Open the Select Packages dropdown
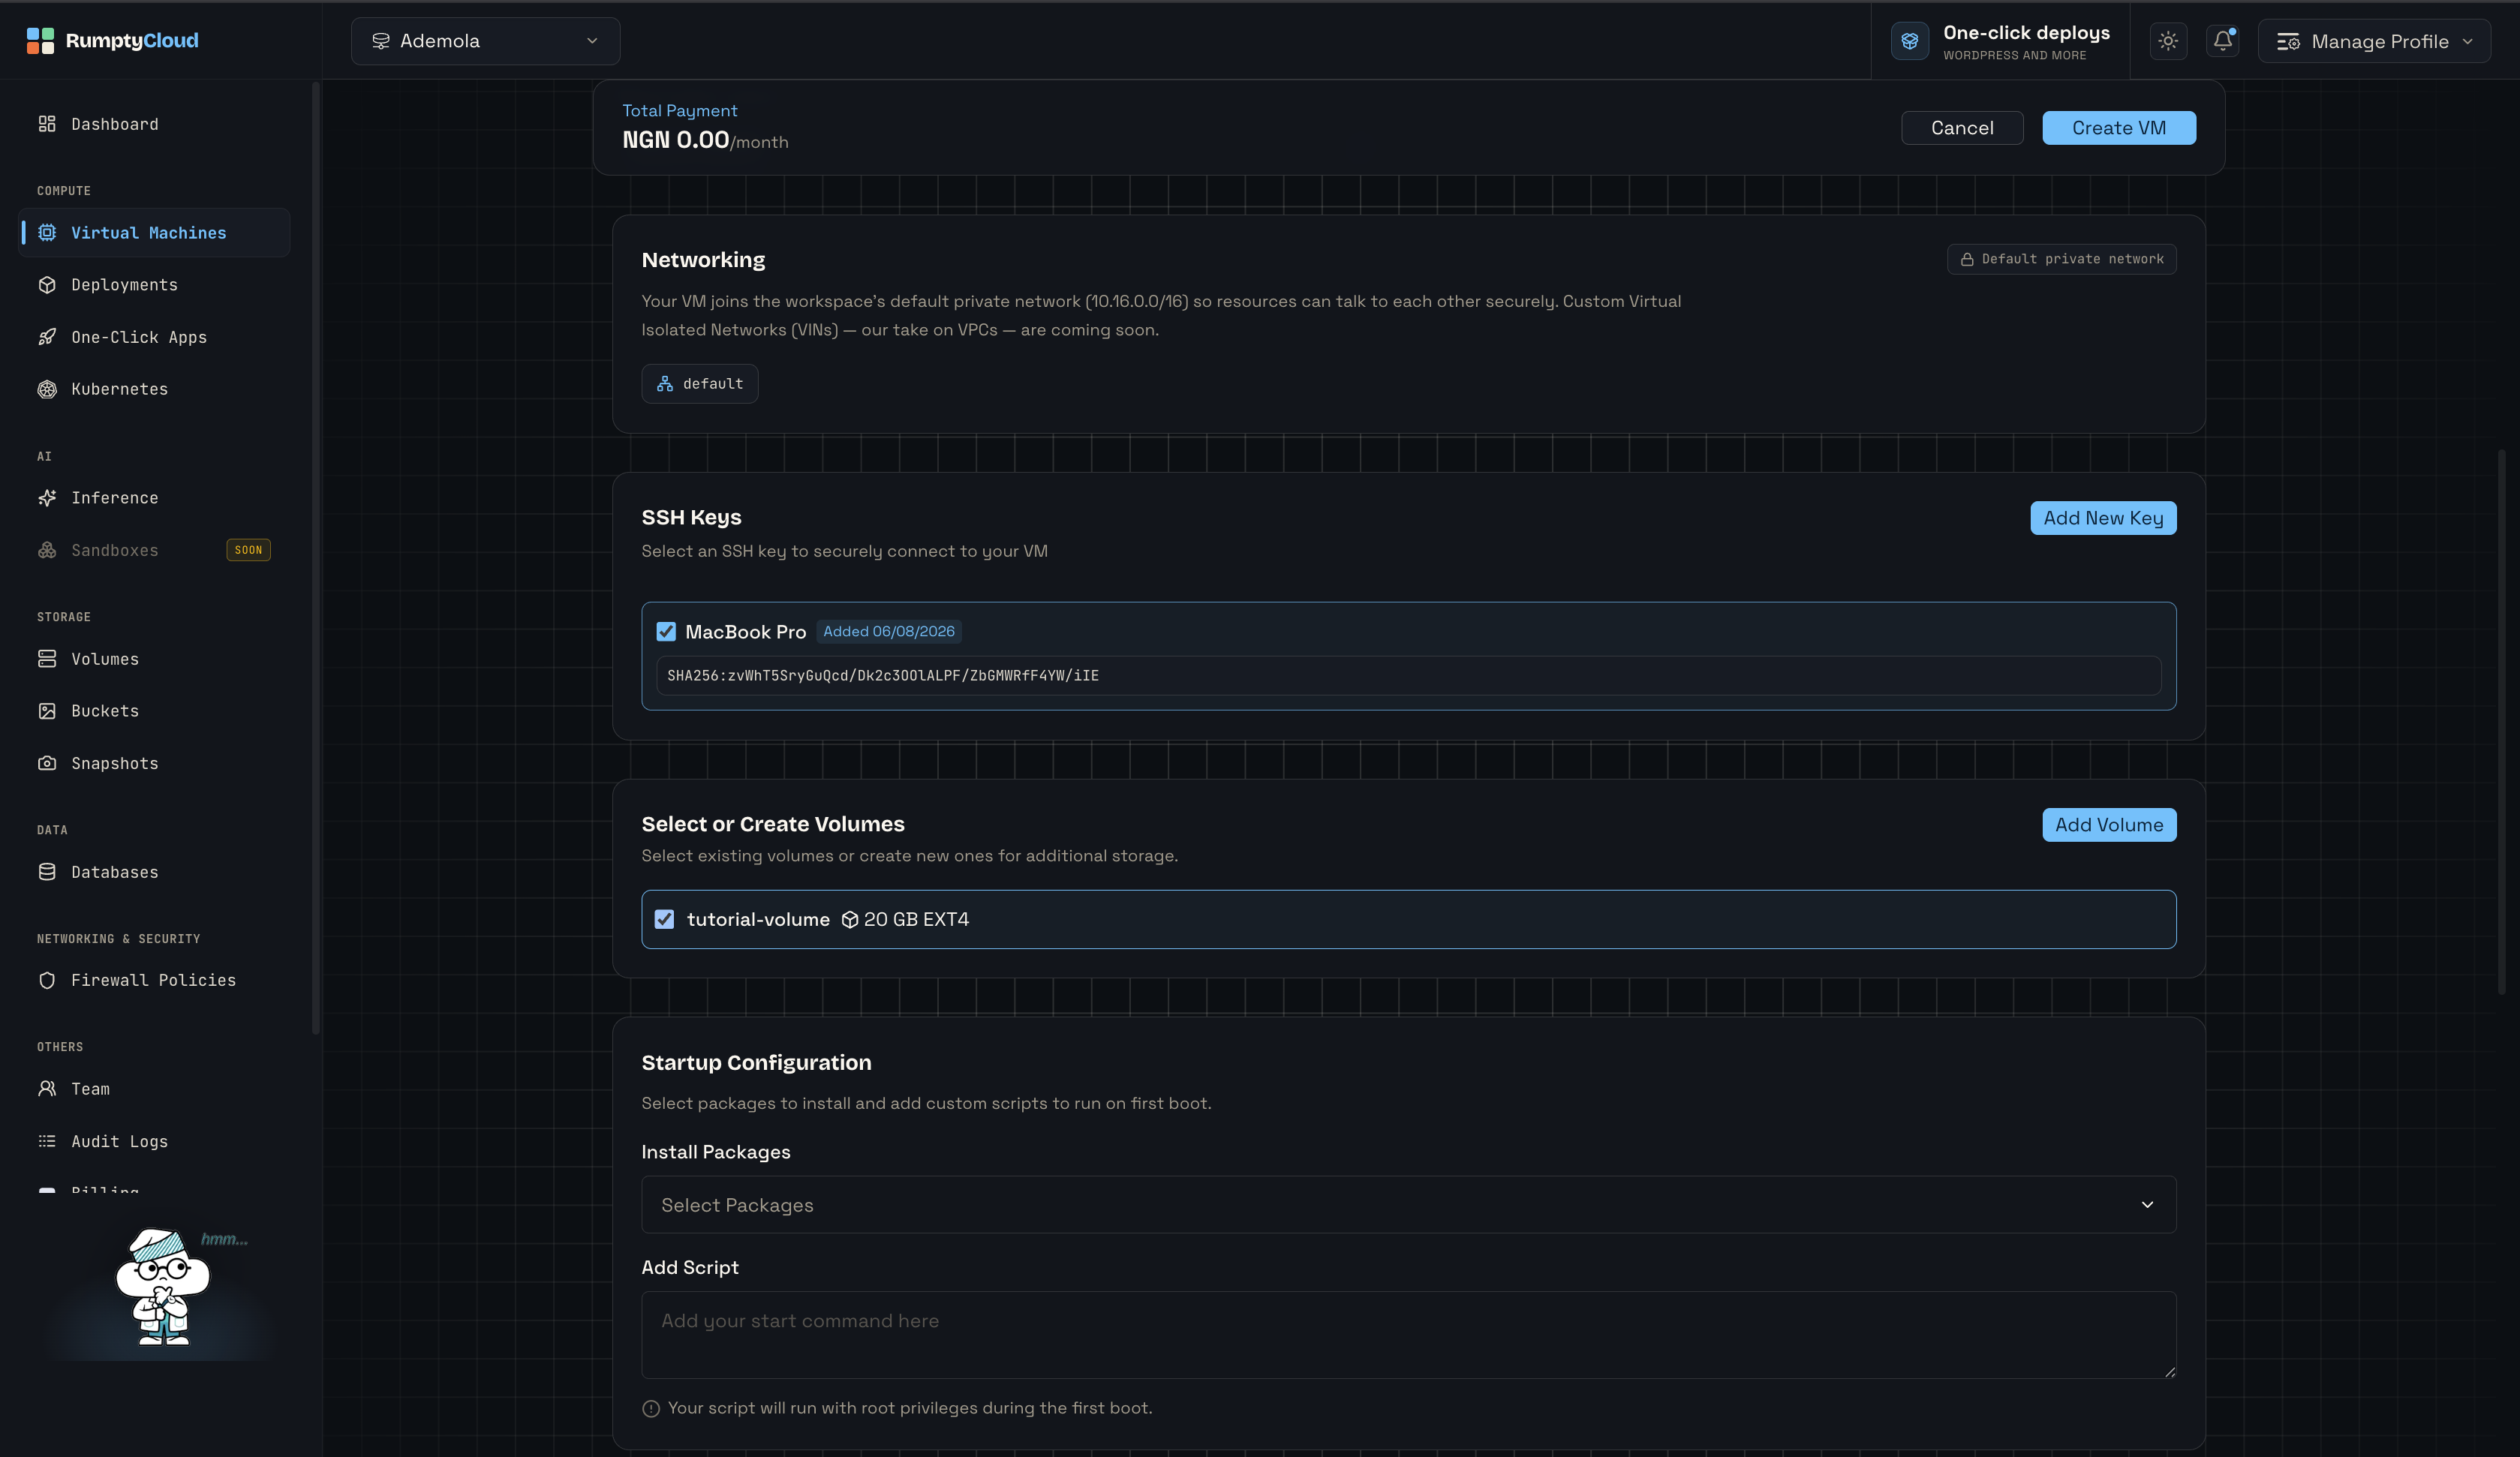The width and height of the screenshot is (2520, 1457). pos(1408,1205)
